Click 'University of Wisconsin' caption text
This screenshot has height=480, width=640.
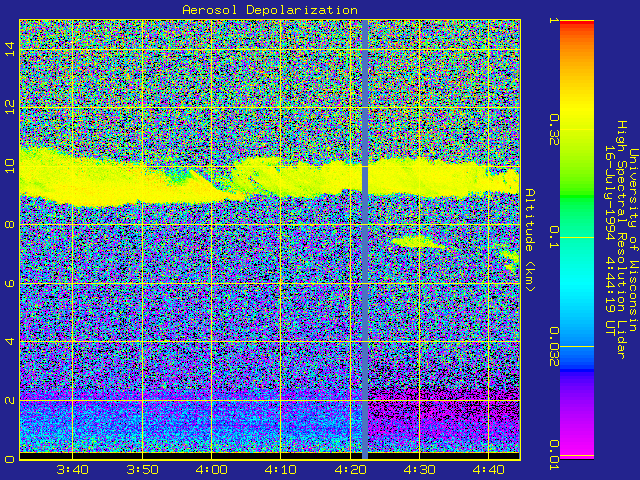coord(633,240)
